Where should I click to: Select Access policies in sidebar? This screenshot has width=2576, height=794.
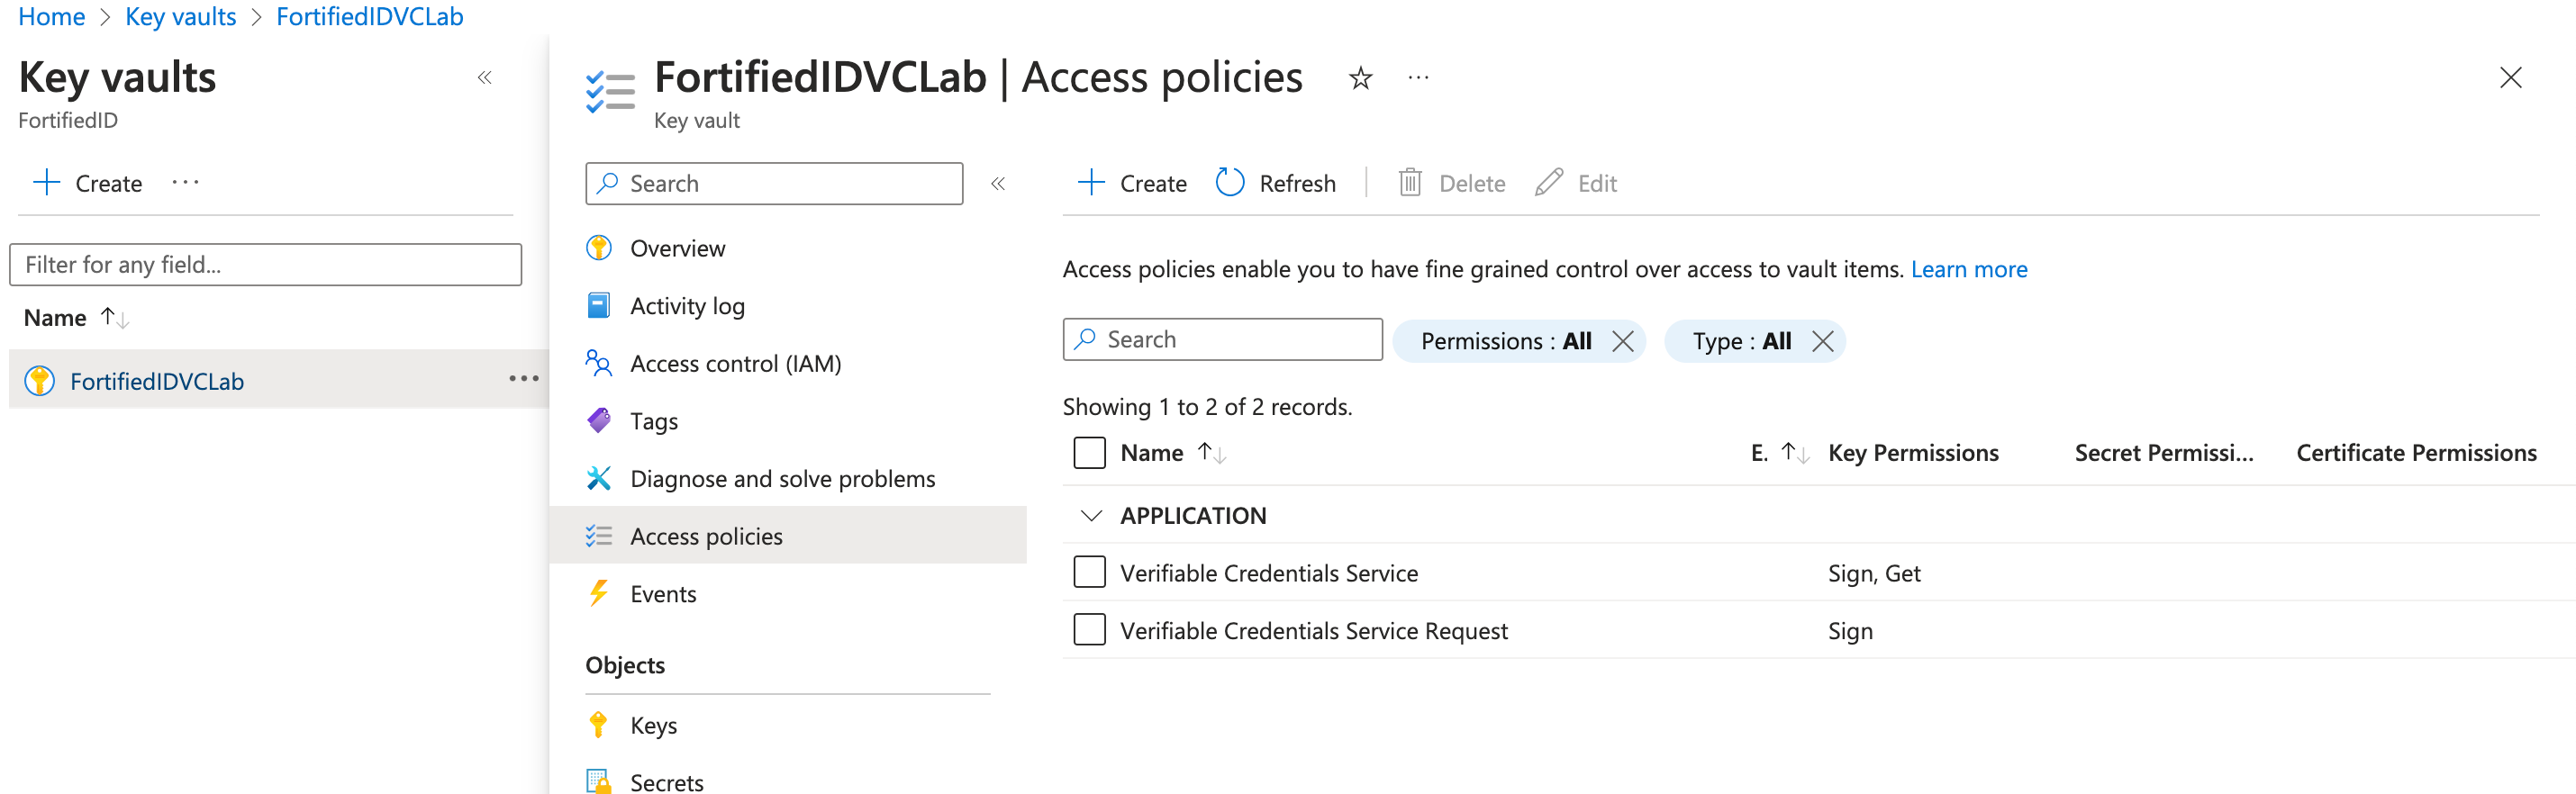pyautogui.click(x=788, y=536)
